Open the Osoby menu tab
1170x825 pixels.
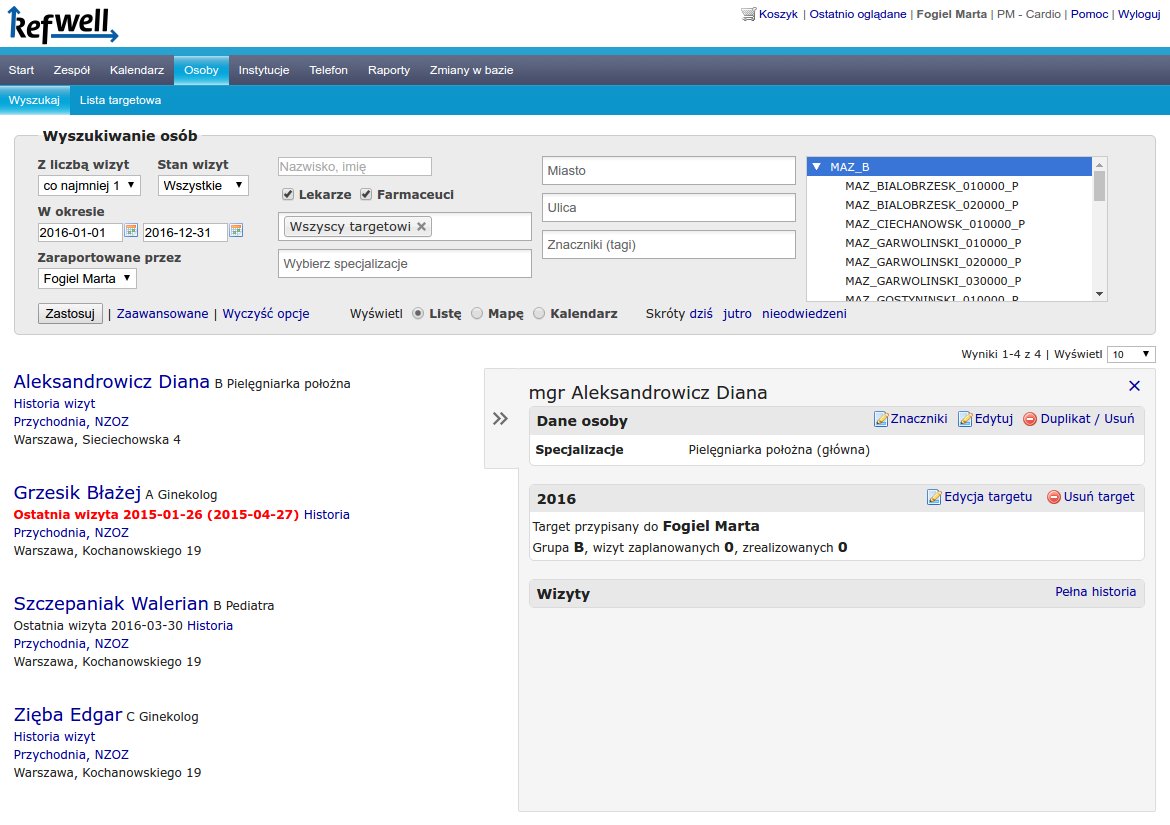pyautogui.click(x=201, y=70)
